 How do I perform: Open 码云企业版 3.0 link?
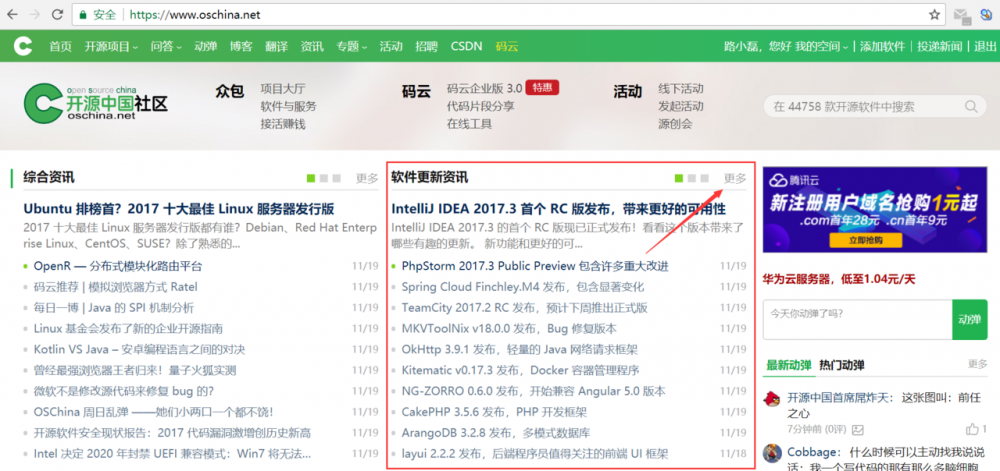[x=485, y=88]
